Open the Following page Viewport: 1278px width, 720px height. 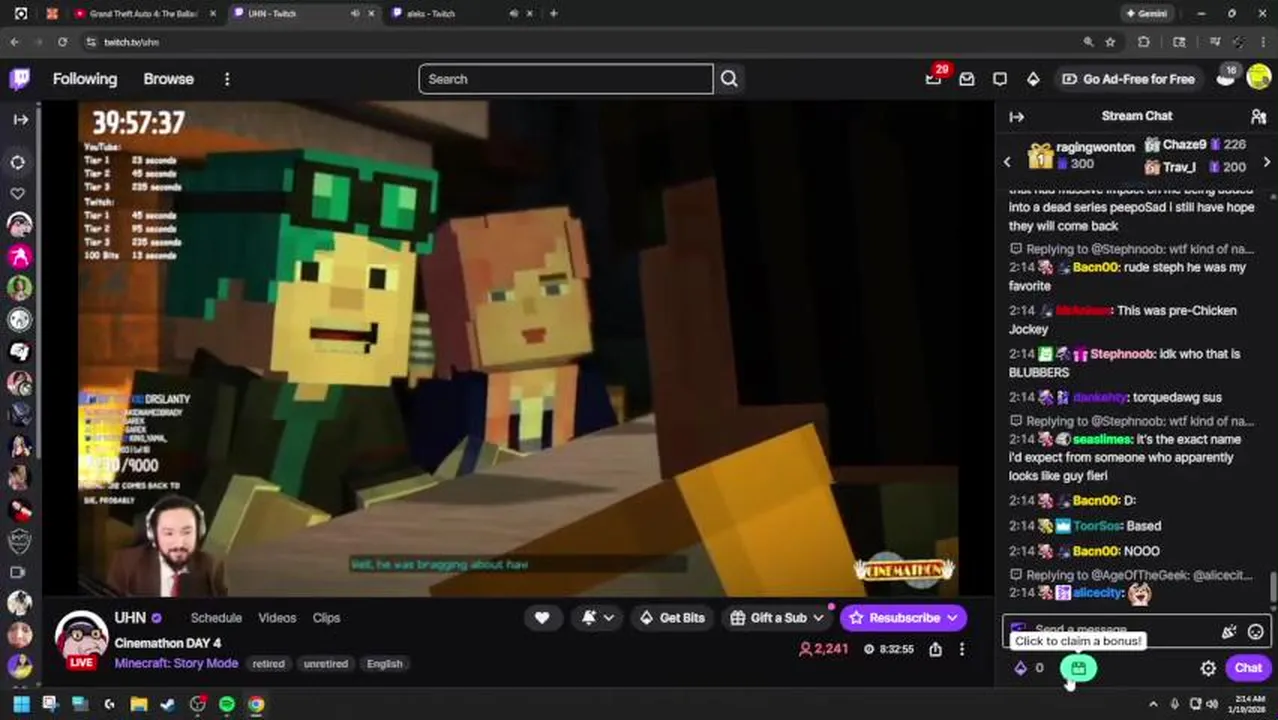pyautogui.click(x=85, y=79)
